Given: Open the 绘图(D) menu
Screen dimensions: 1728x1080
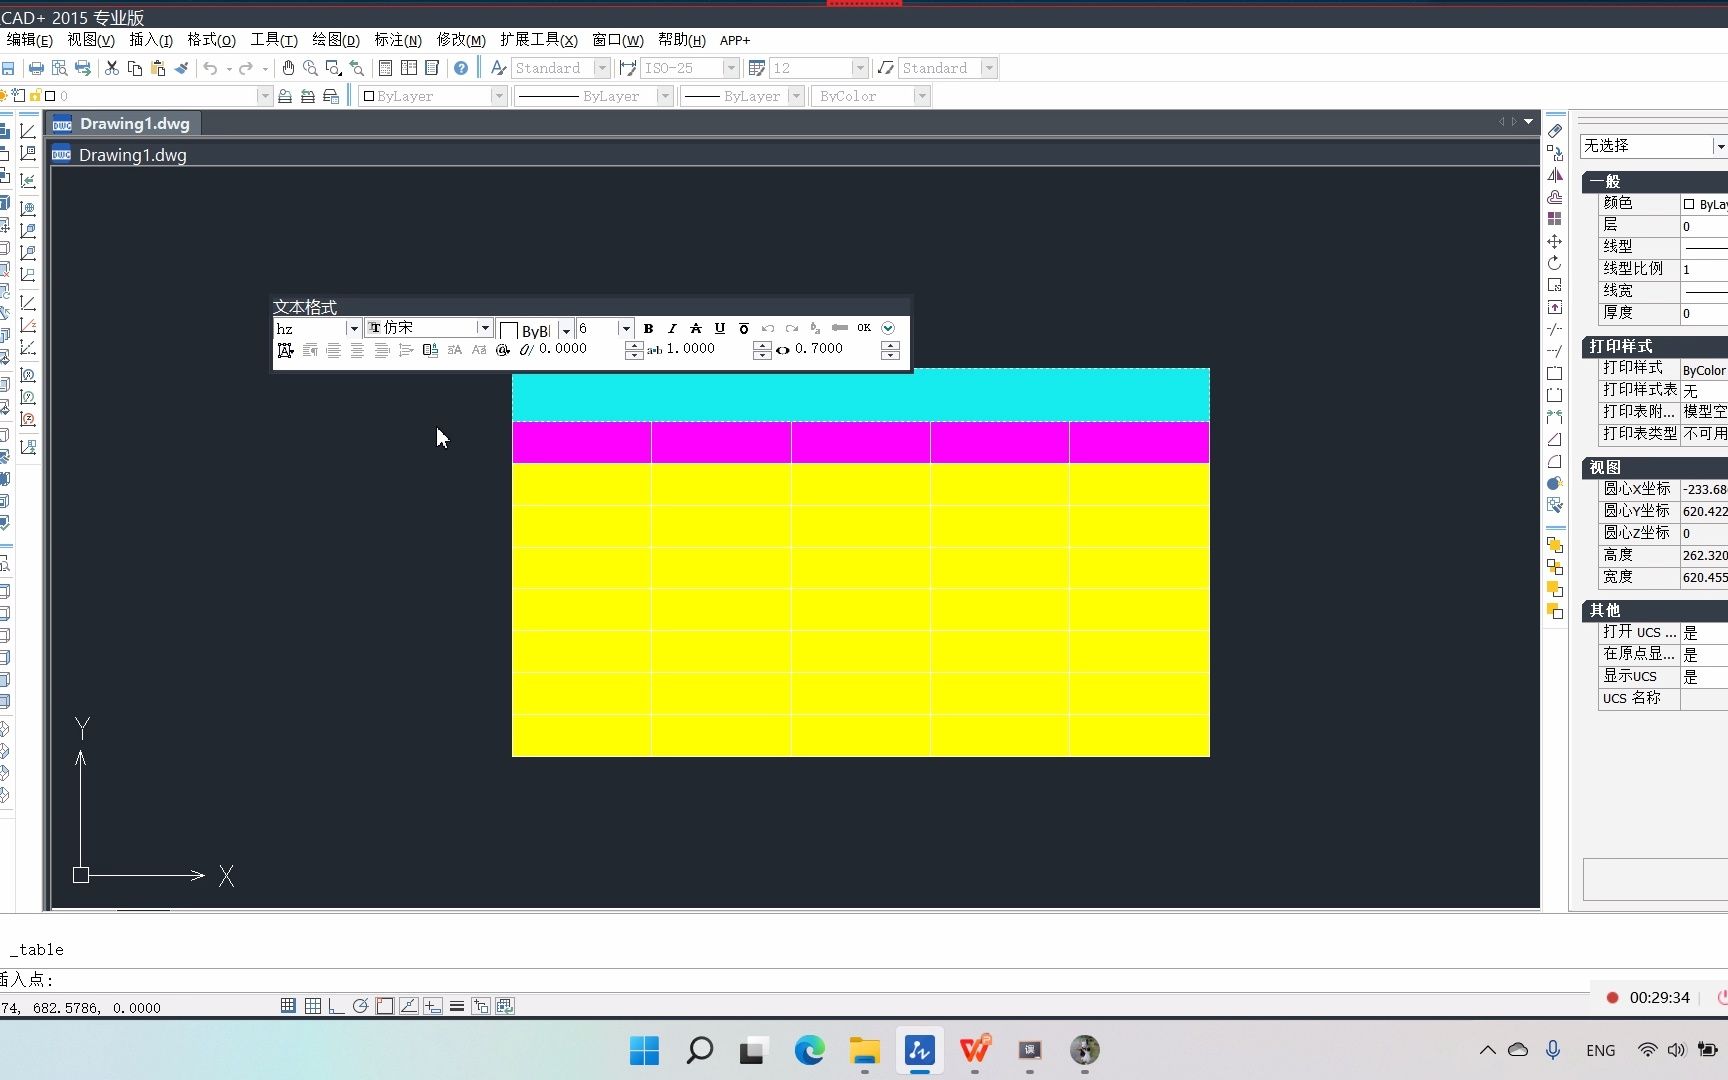Looking at the screenshot, I should (336, 40).
